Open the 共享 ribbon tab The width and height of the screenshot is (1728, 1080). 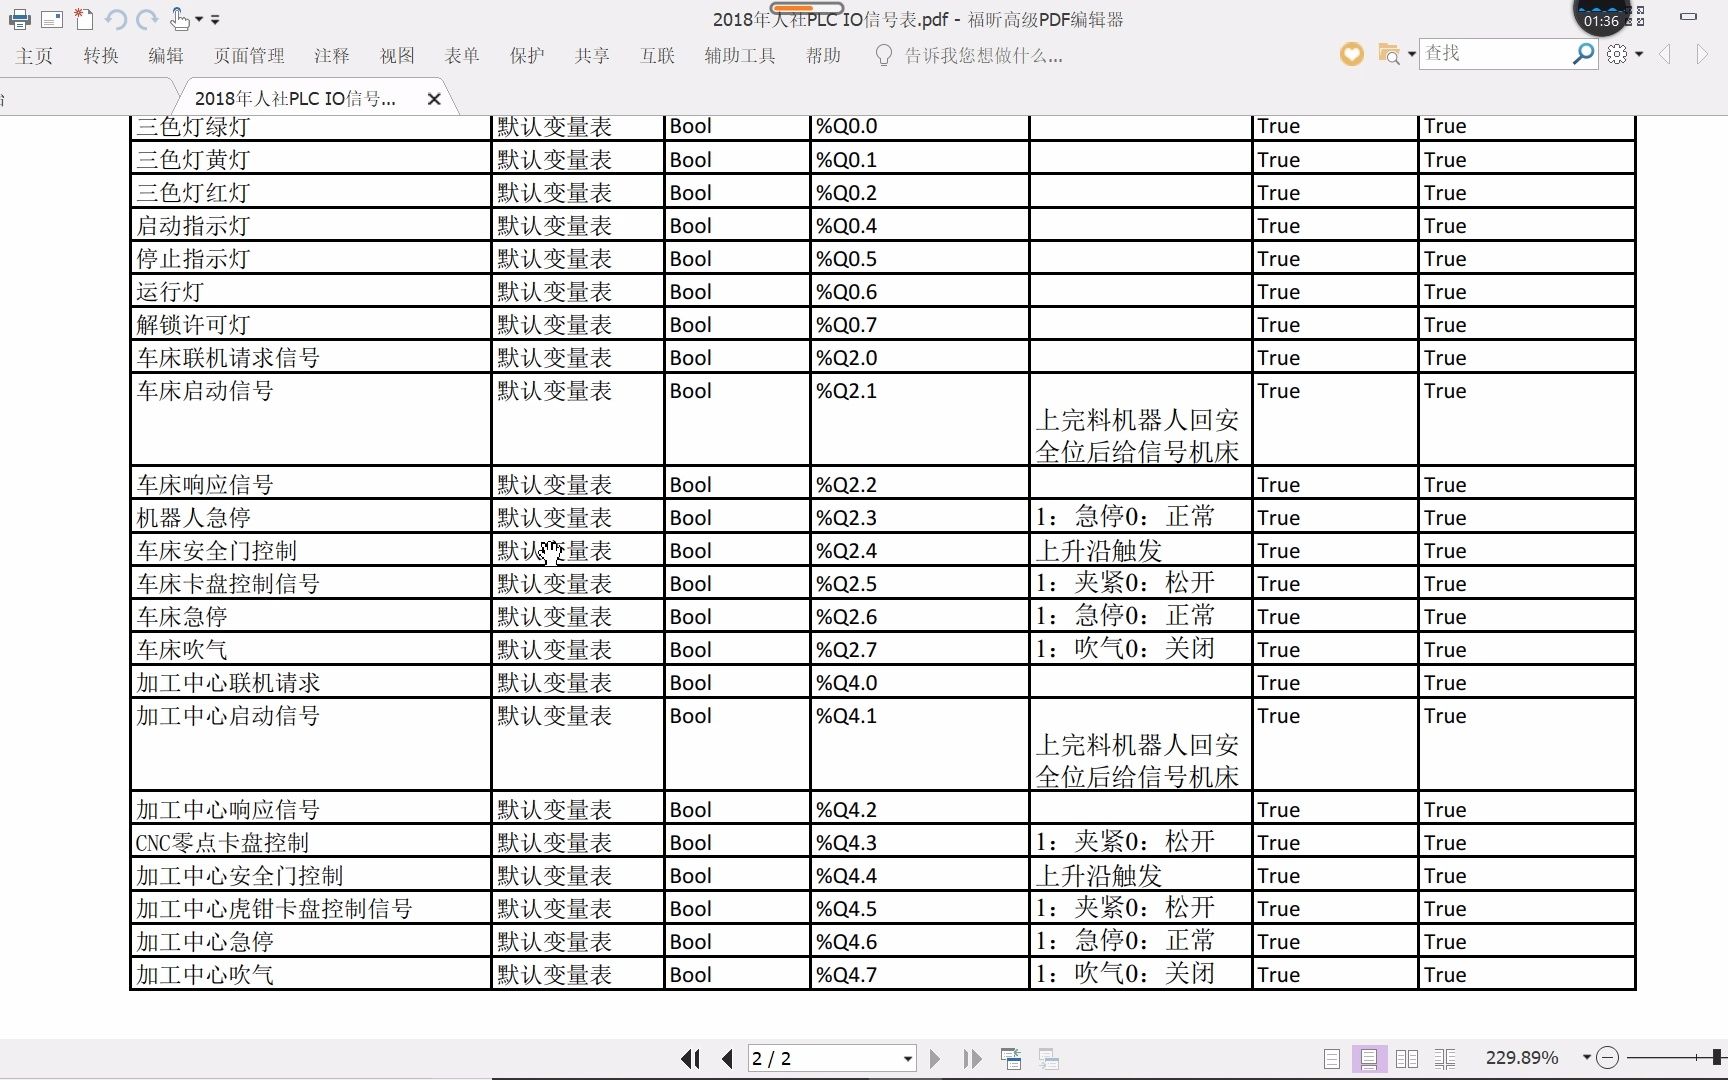point(592,56)
